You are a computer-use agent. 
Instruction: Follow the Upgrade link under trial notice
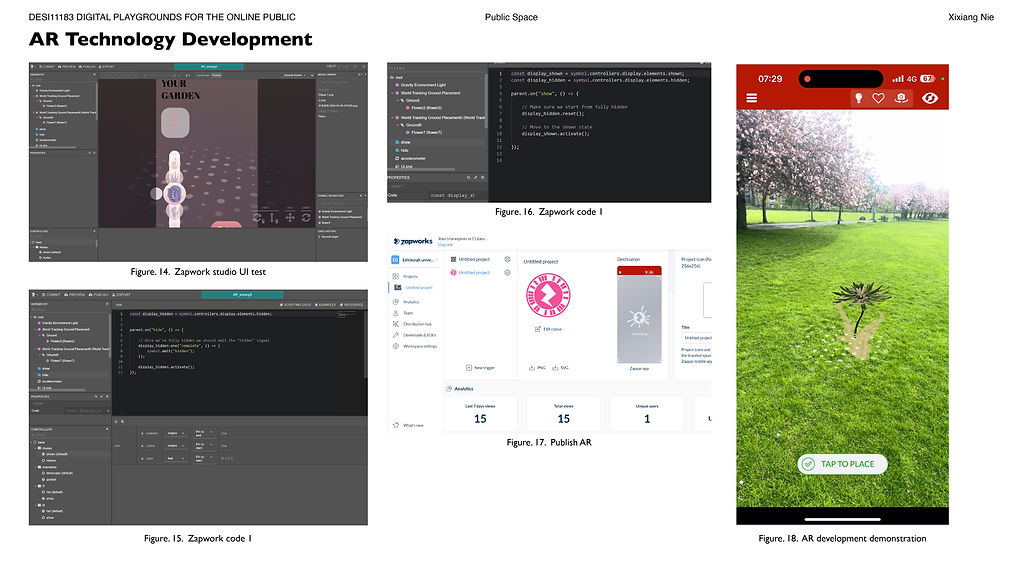(445, 245)
